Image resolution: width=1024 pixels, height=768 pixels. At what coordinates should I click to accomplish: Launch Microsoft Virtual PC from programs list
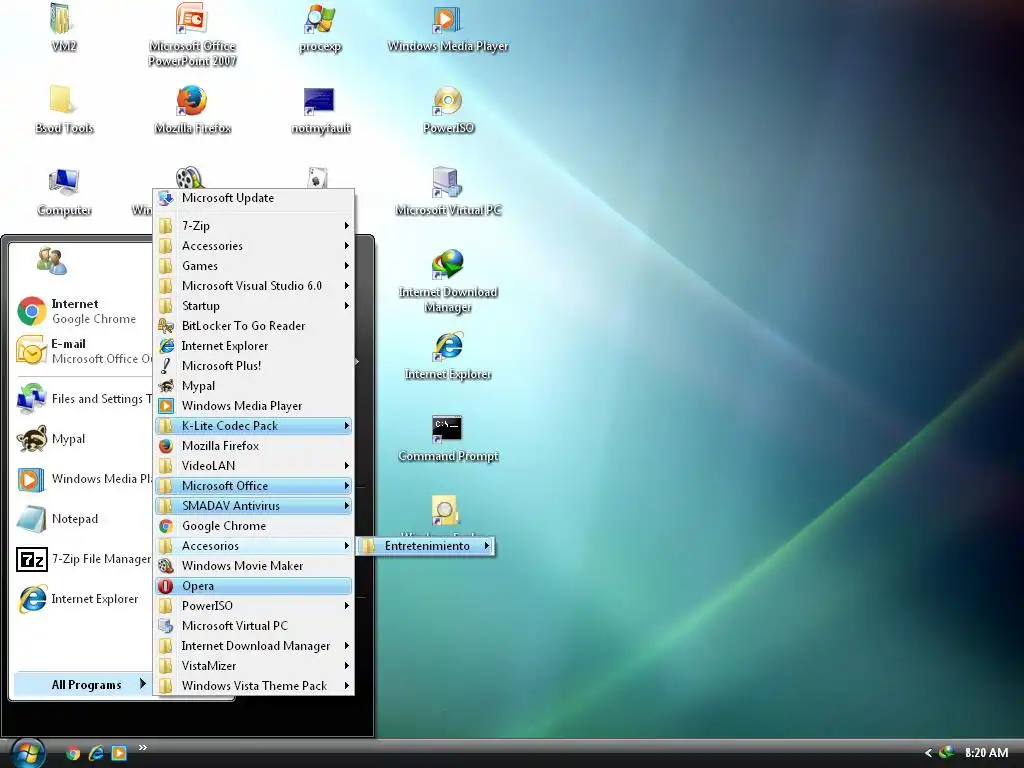pos(254,626)
